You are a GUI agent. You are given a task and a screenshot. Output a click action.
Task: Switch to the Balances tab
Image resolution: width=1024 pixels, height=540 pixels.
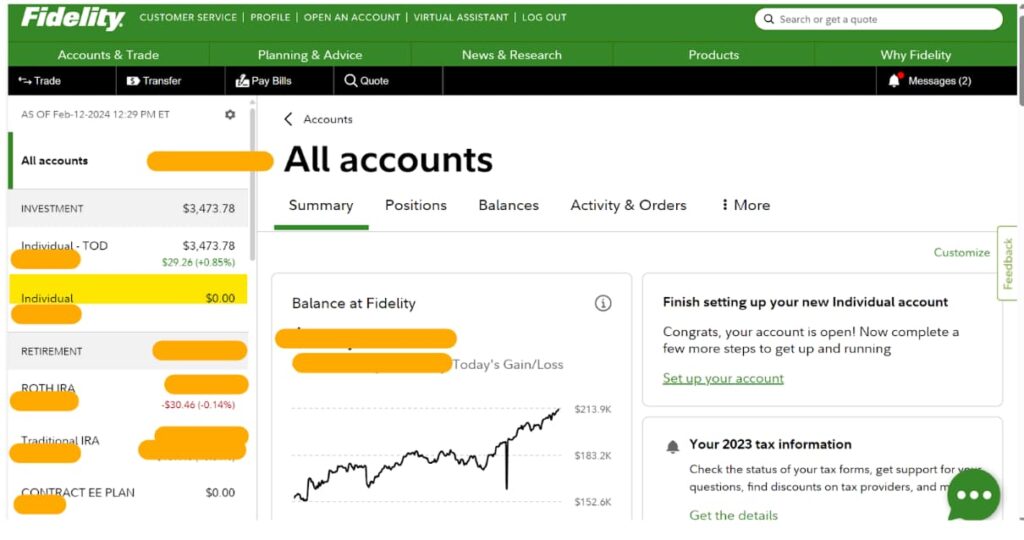pyautogui.click(x=509, y=205)
